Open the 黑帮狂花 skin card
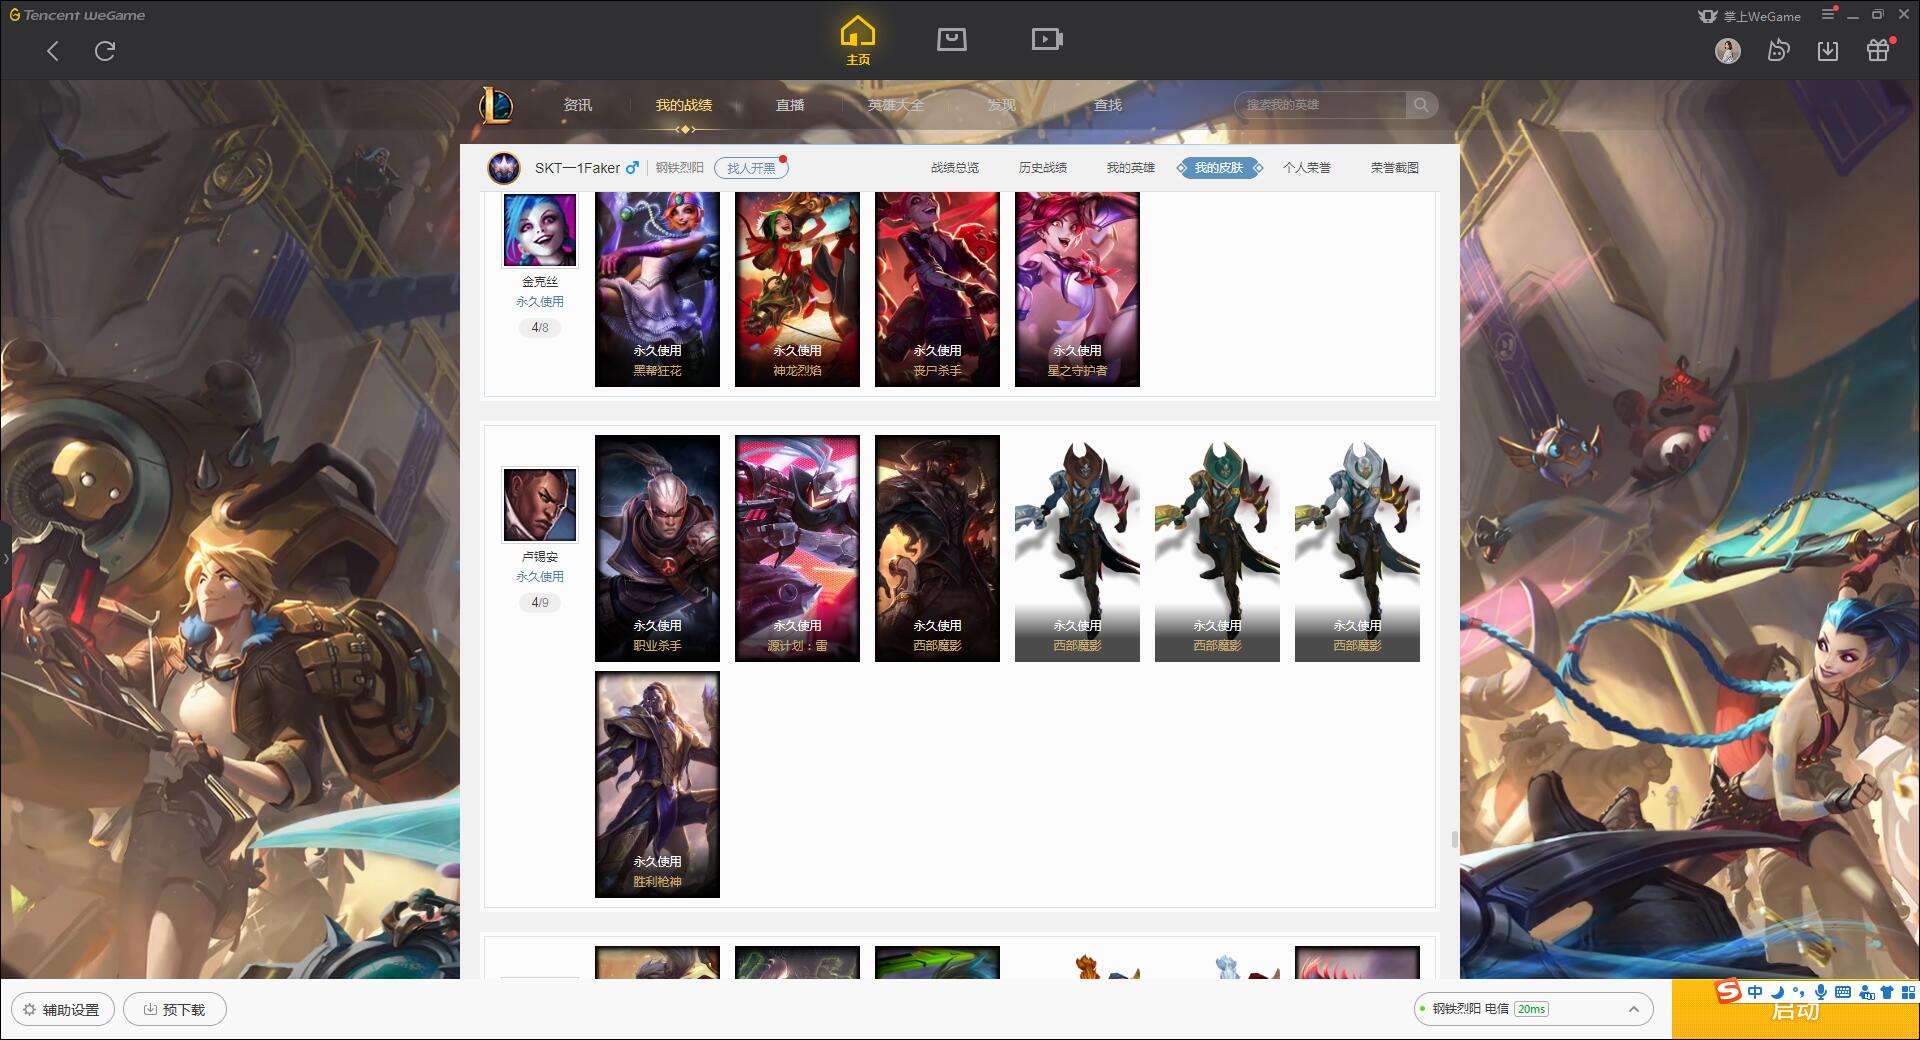The width and height of the screenshot is (1920, 1040). point(657,289)
